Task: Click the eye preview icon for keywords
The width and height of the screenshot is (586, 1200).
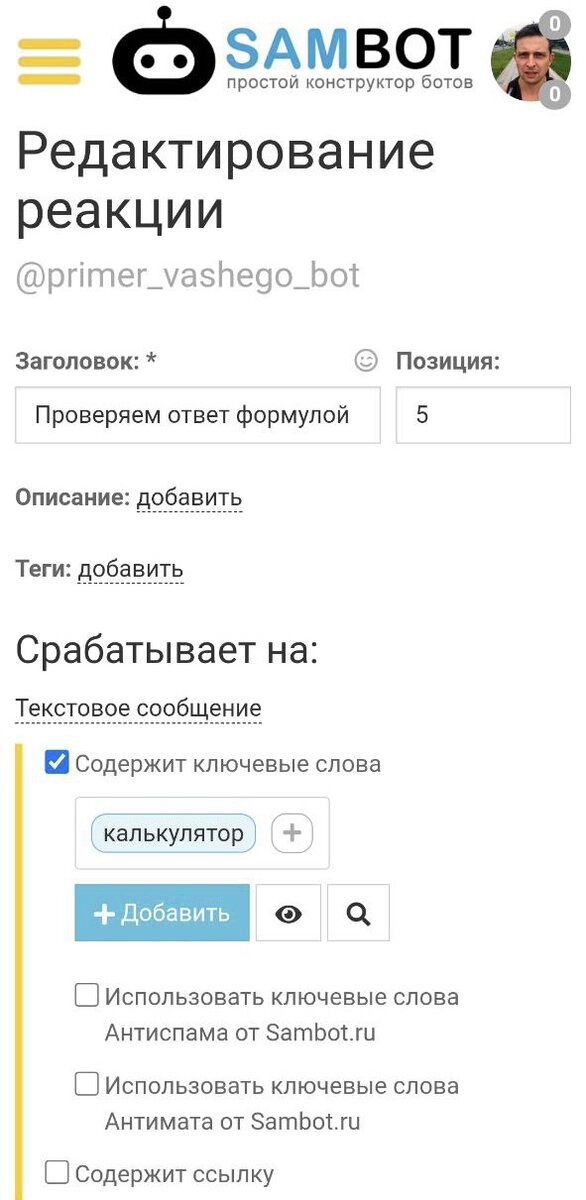Action: 288,912
